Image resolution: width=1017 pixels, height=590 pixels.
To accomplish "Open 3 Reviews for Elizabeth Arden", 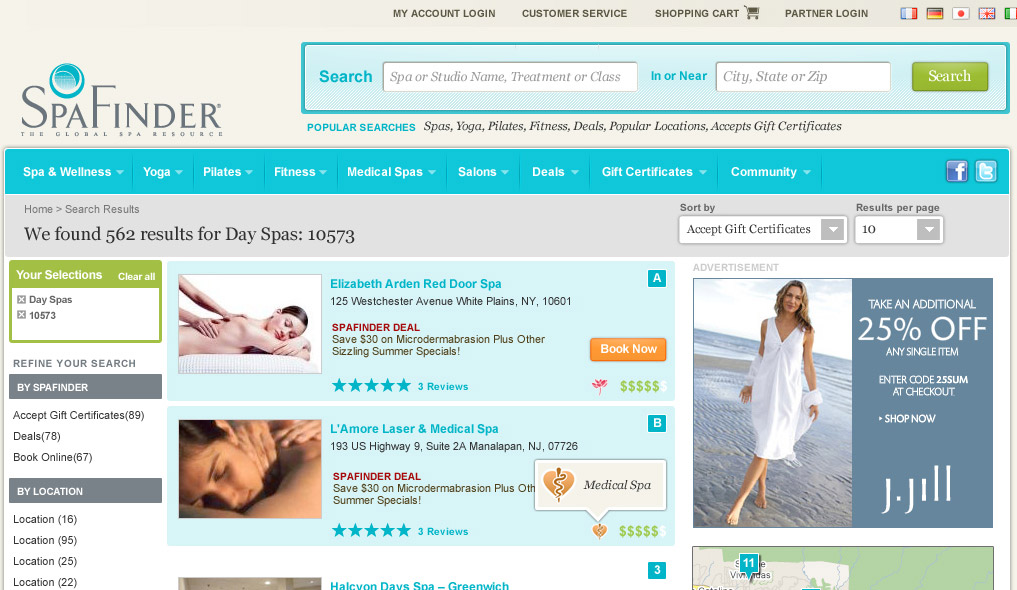I will (x=443, y=386).
